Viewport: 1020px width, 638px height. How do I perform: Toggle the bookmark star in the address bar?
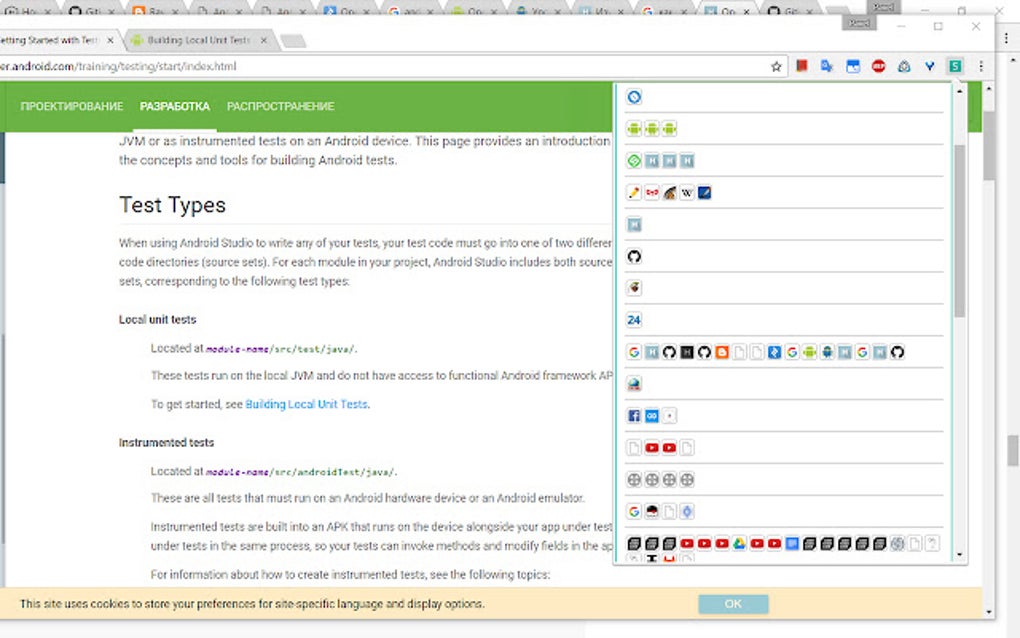pyautogui.click(x=776, y=66)
